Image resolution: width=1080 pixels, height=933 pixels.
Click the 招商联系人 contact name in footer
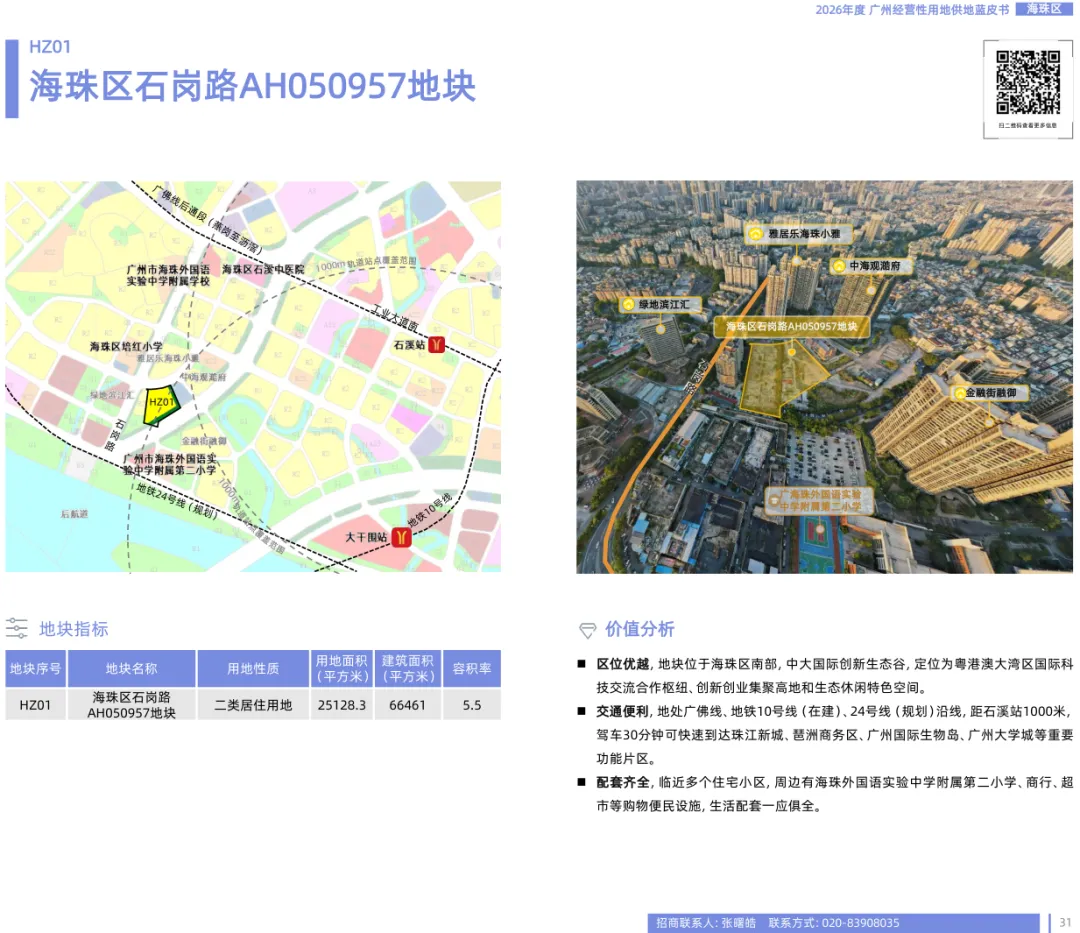706,923
